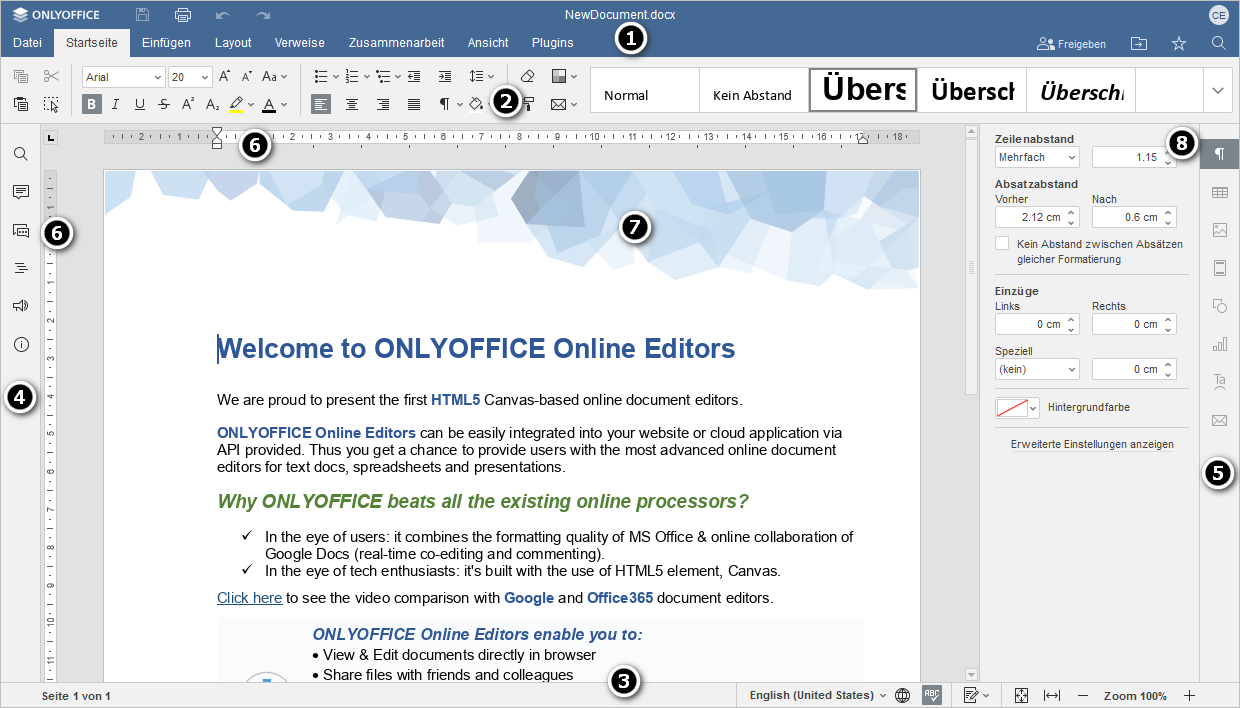1240x708 pixels.
Task: Switch to the Einfügen tab
Action: click(166, 43)
